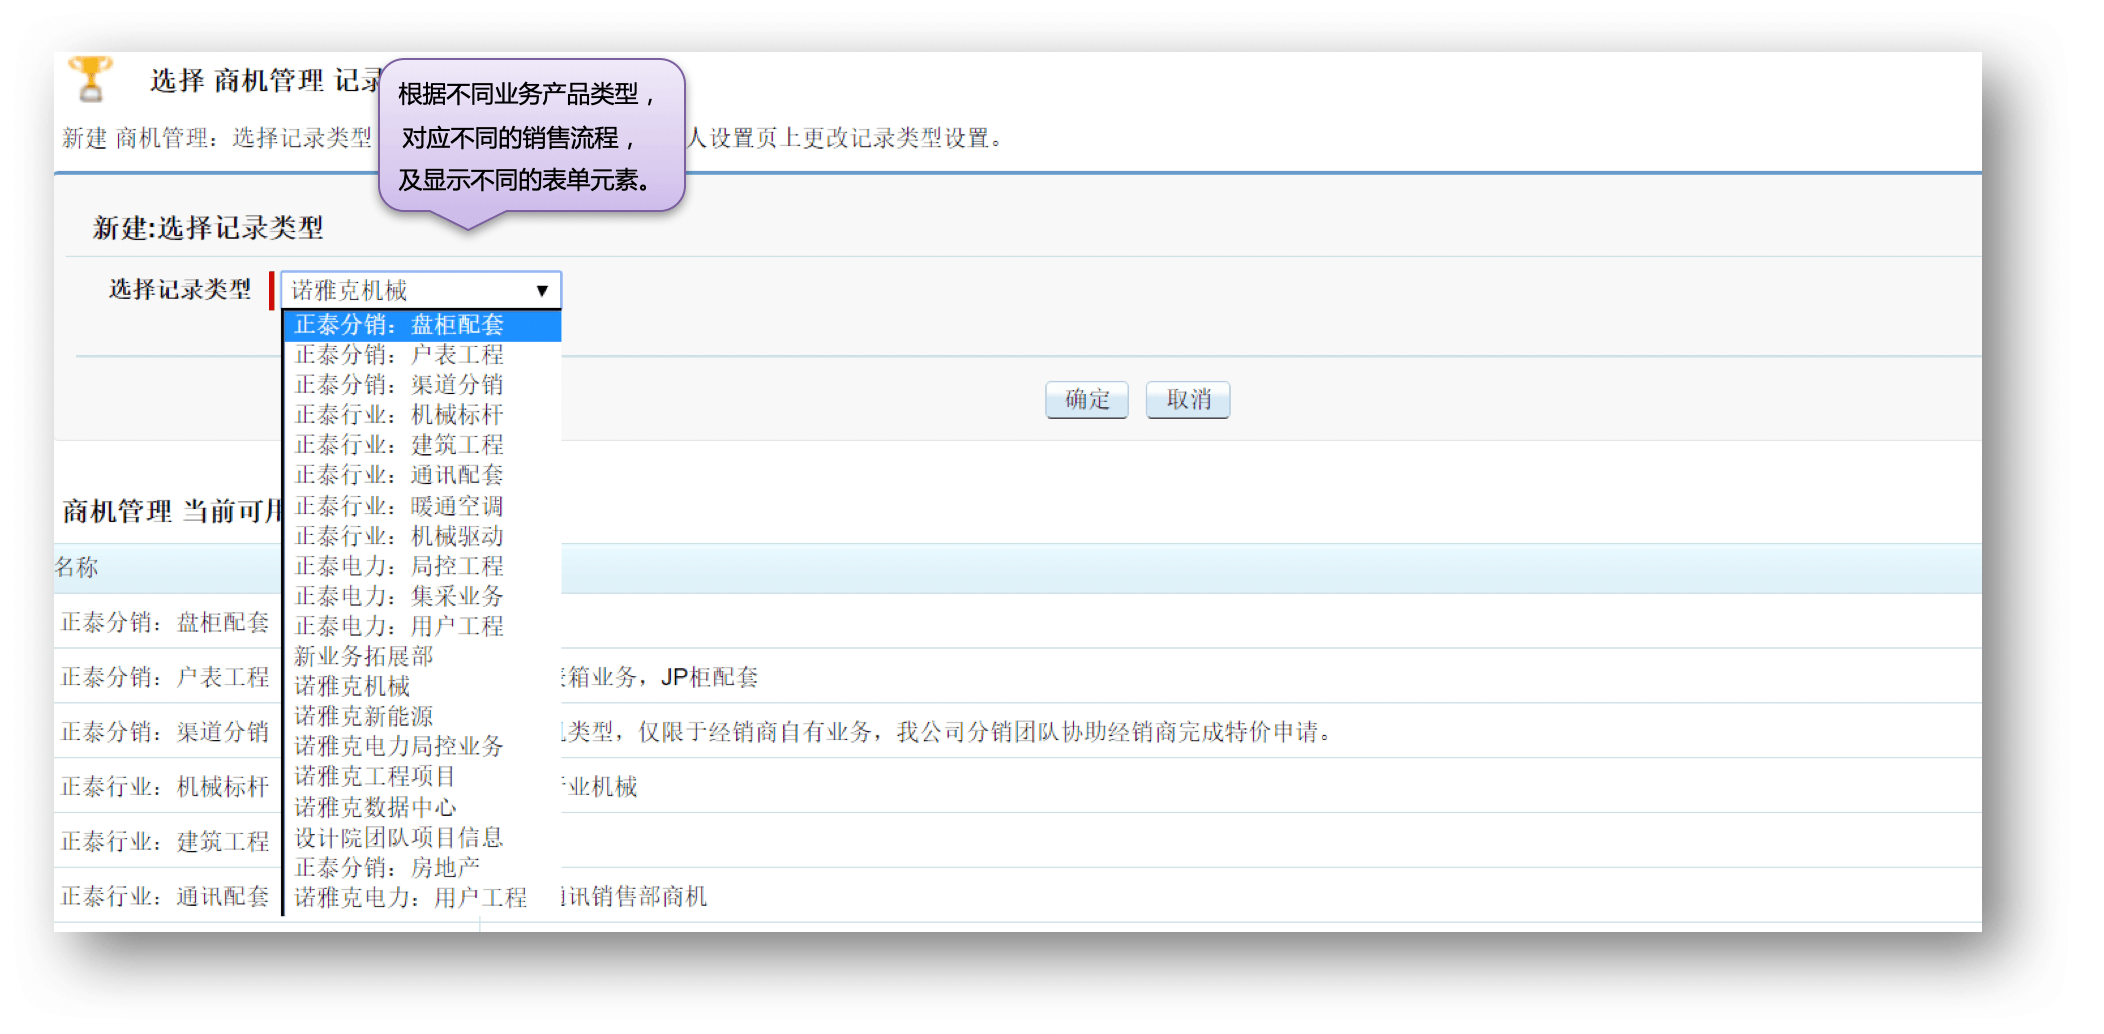The height and width of the screenshot is (1034, 2104).
Task: Select 正泰行业：通讯配套 dropdown option
Action: (422, 475)
